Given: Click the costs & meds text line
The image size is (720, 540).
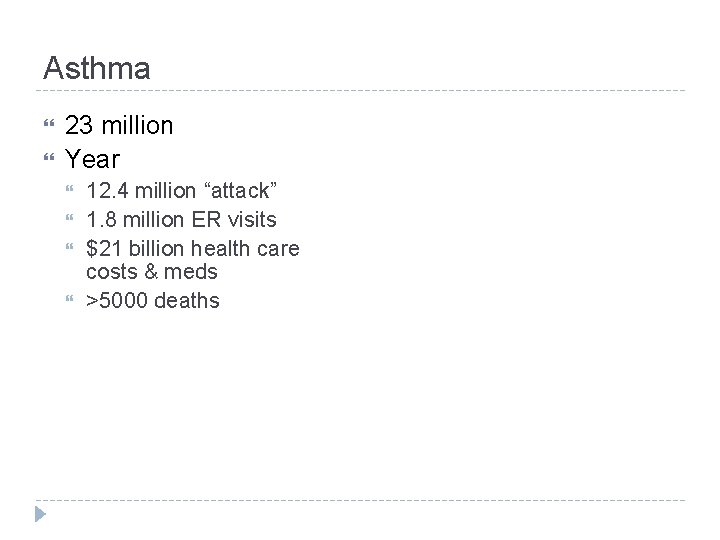Looking at the screenshot, I should (151, 272).
